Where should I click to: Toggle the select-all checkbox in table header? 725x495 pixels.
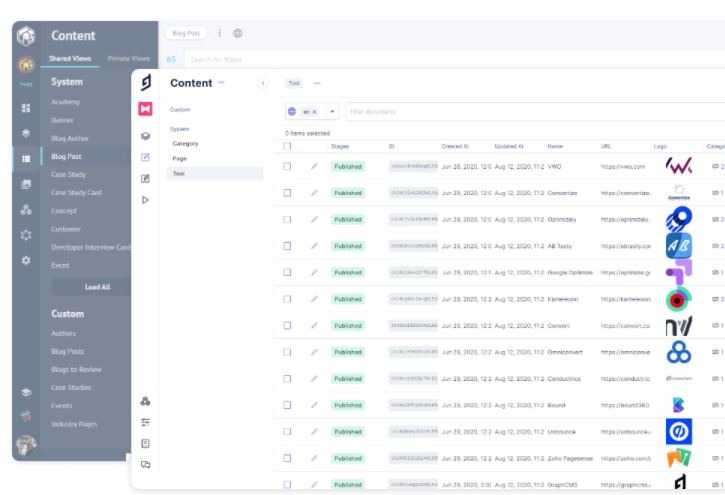click(x=288, y=146)
